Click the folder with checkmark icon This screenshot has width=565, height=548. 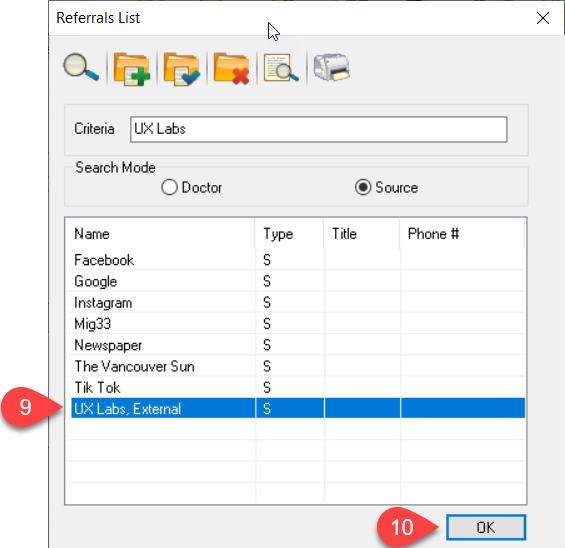182,68
